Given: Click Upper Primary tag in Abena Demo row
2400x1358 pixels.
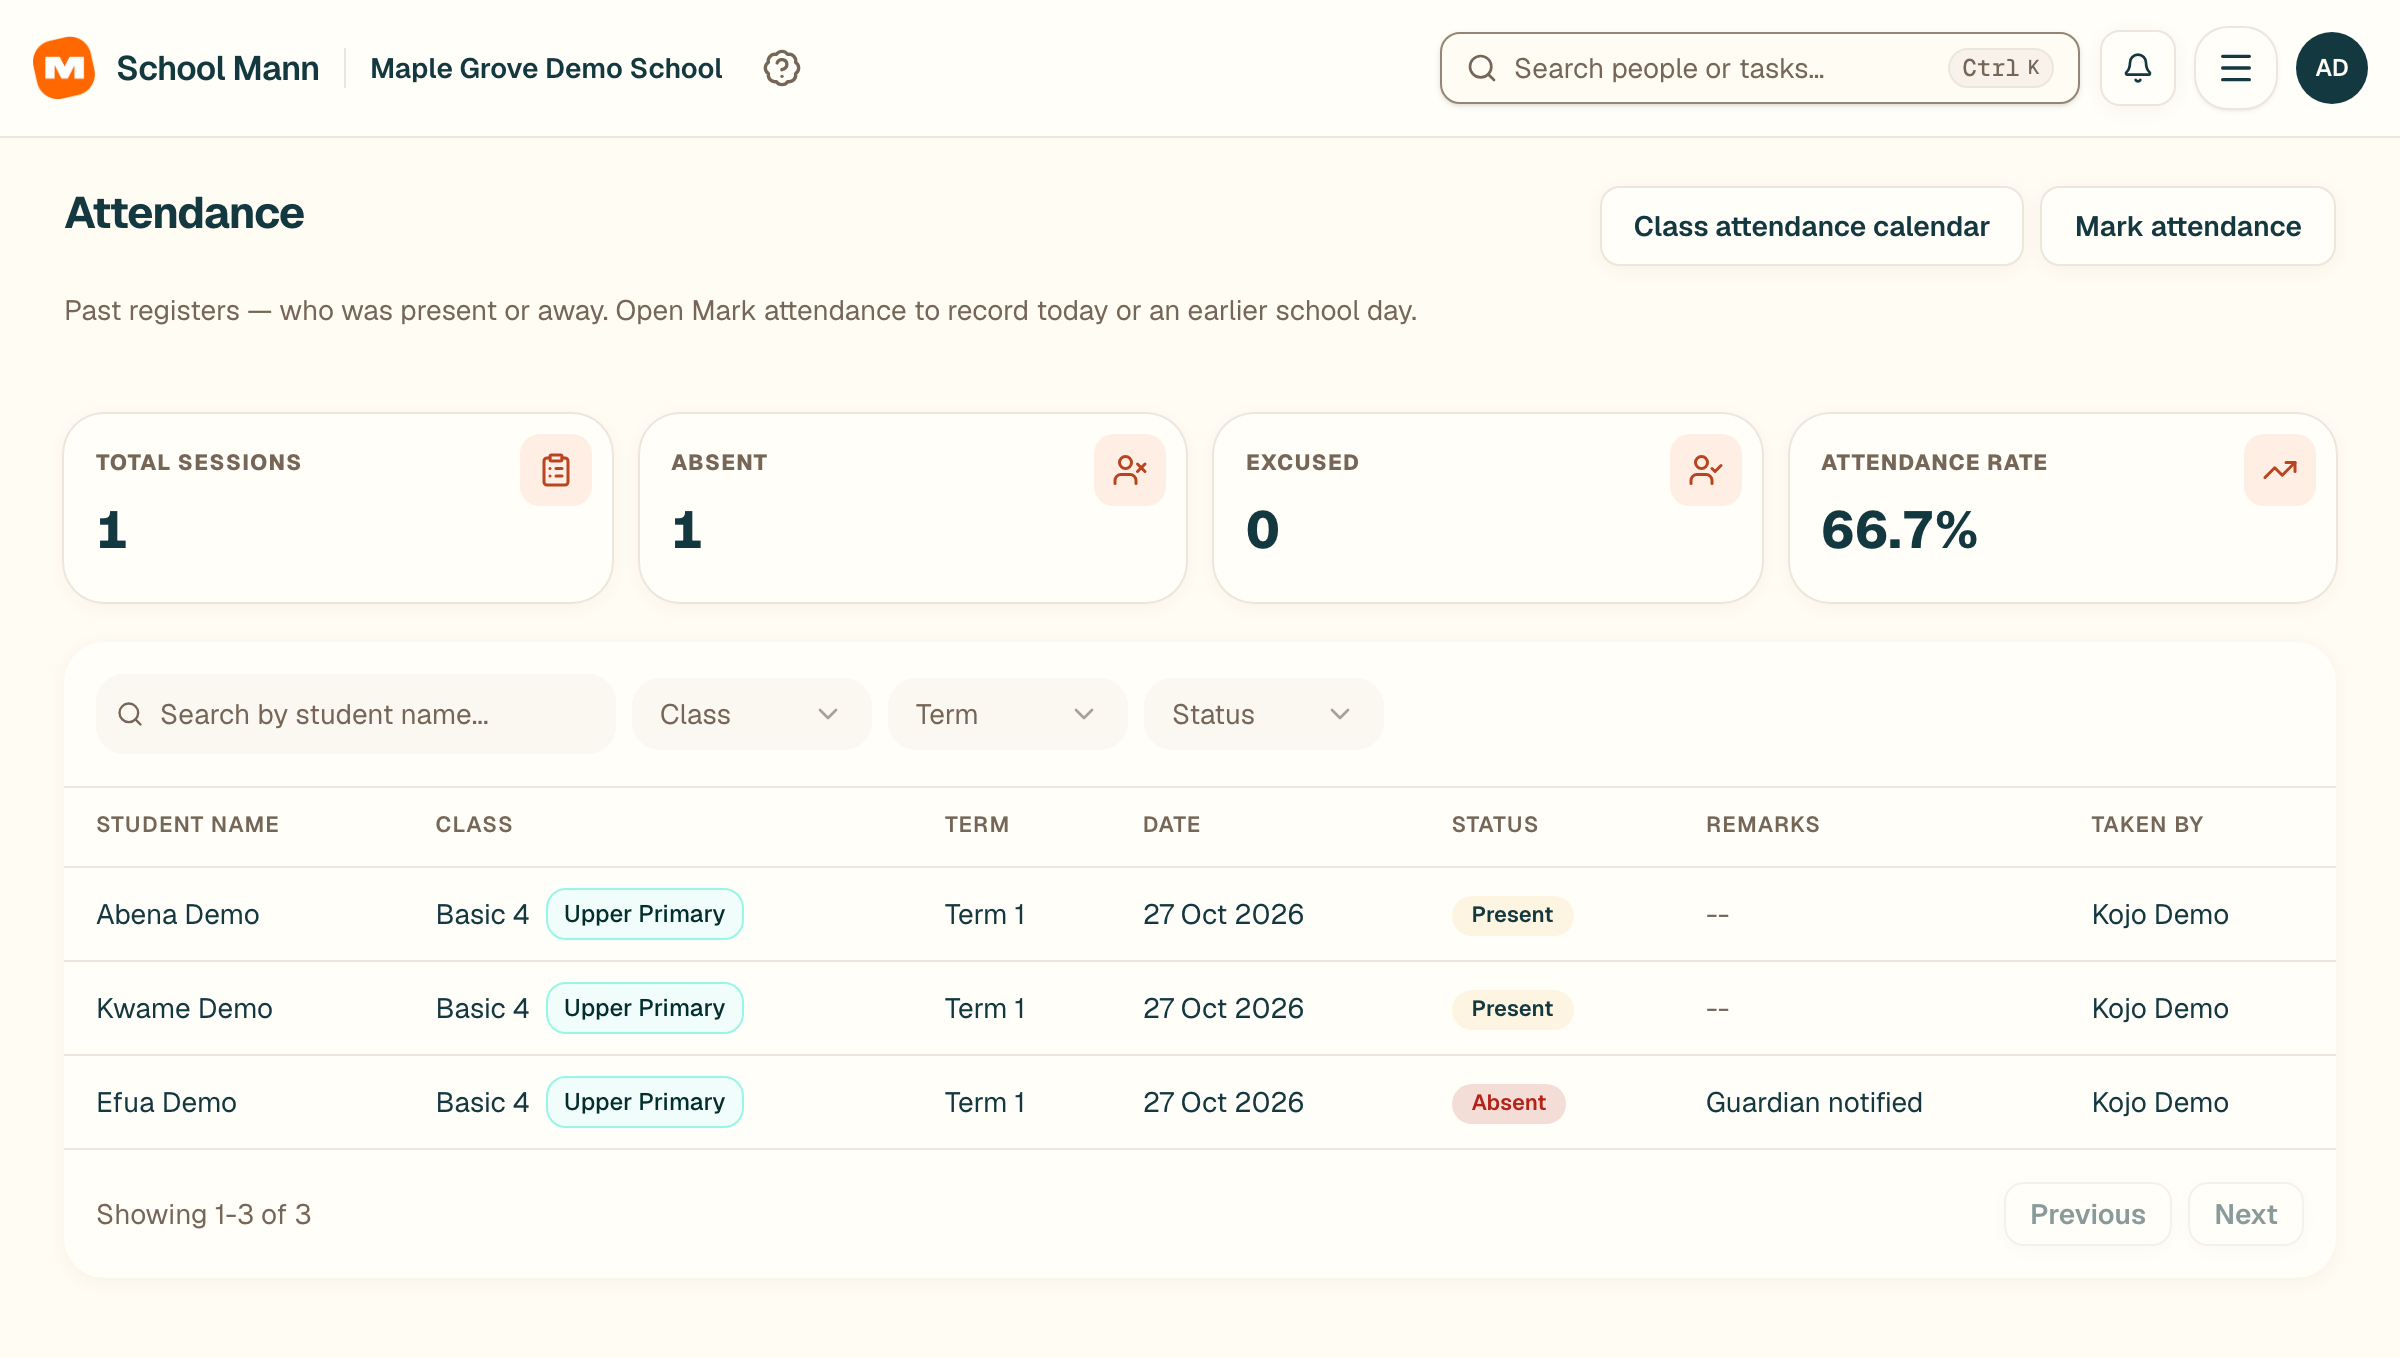Looking at the screenshot, I should (645, 914).
